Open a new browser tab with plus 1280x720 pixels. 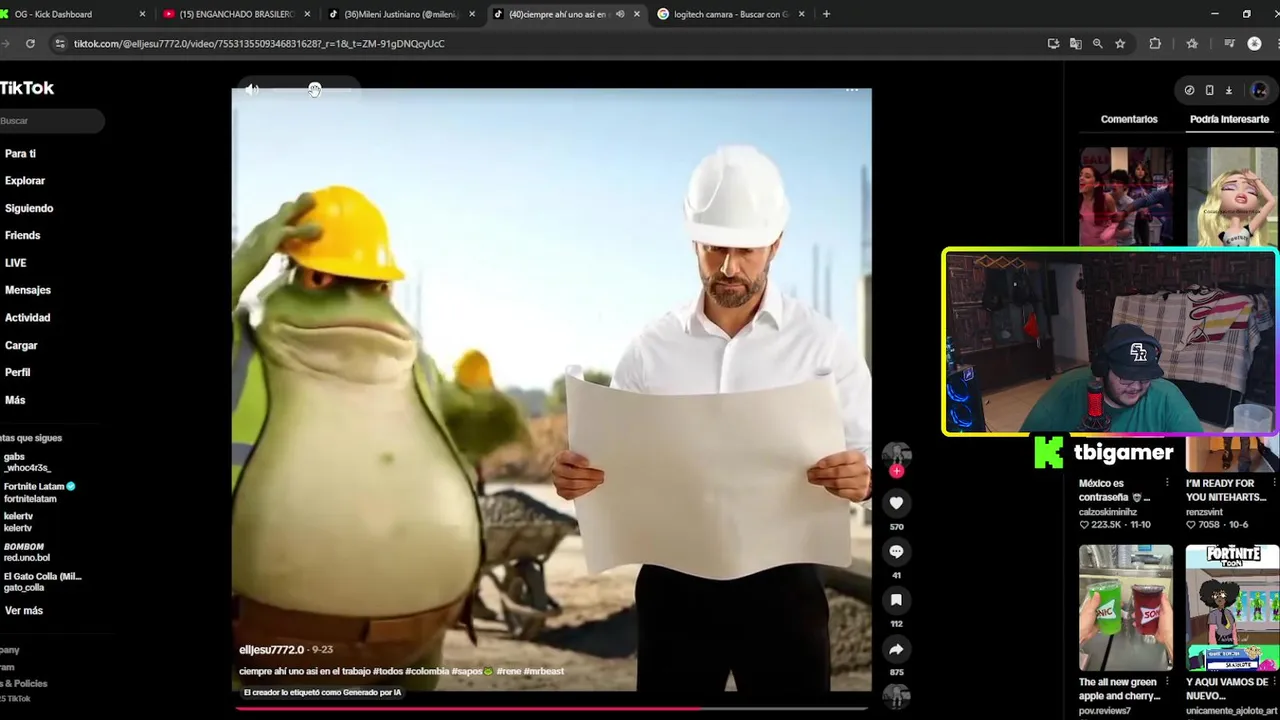point(826,14)
